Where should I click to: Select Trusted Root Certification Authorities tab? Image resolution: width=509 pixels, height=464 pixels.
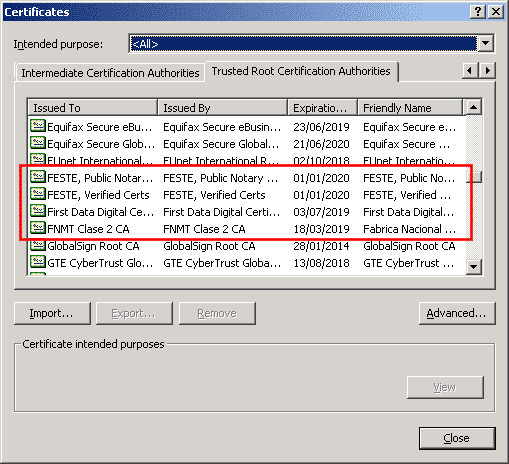[301, 71]
